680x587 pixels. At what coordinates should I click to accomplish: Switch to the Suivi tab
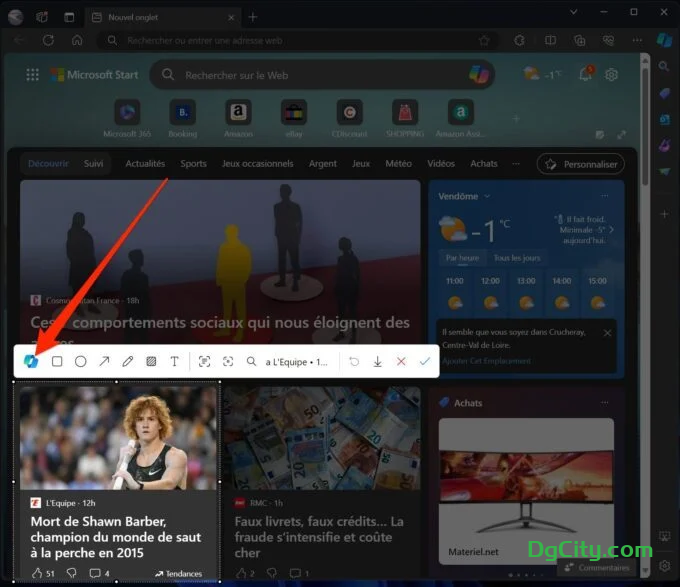coord(93,163)
